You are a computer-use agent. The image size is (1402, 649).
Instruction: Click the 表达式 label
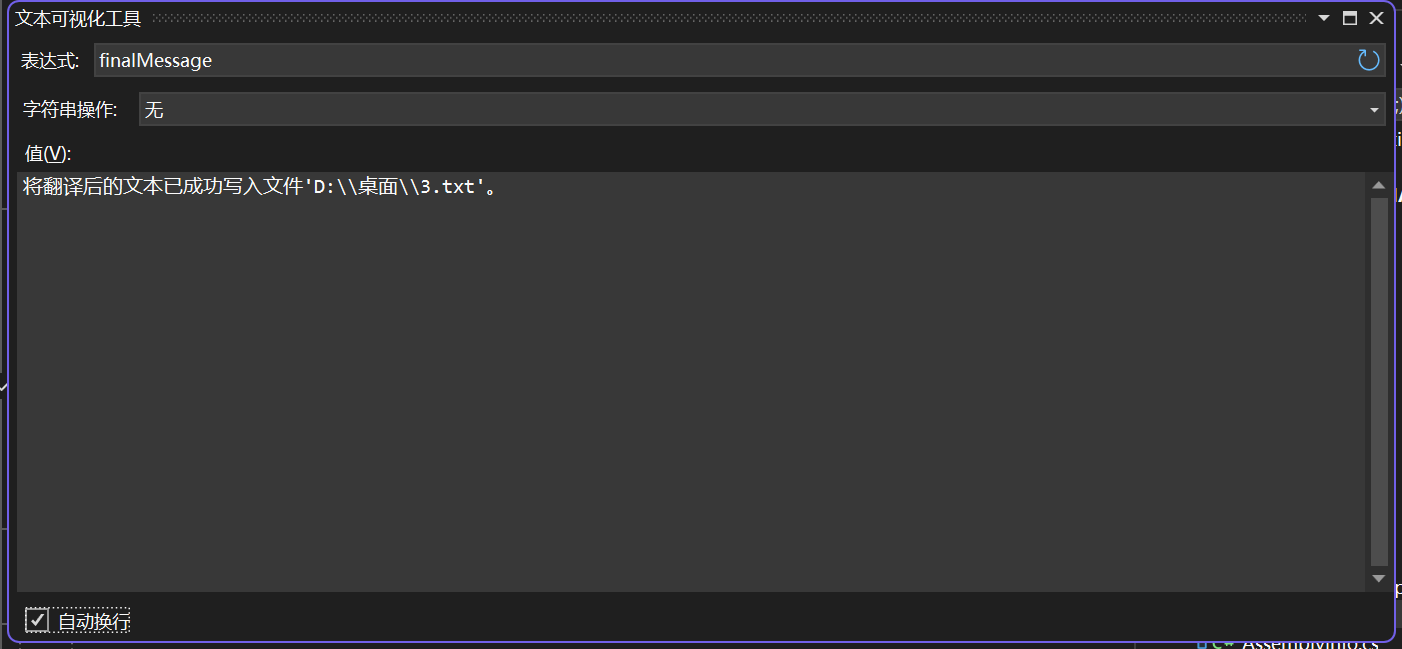(x=50, y=61)
